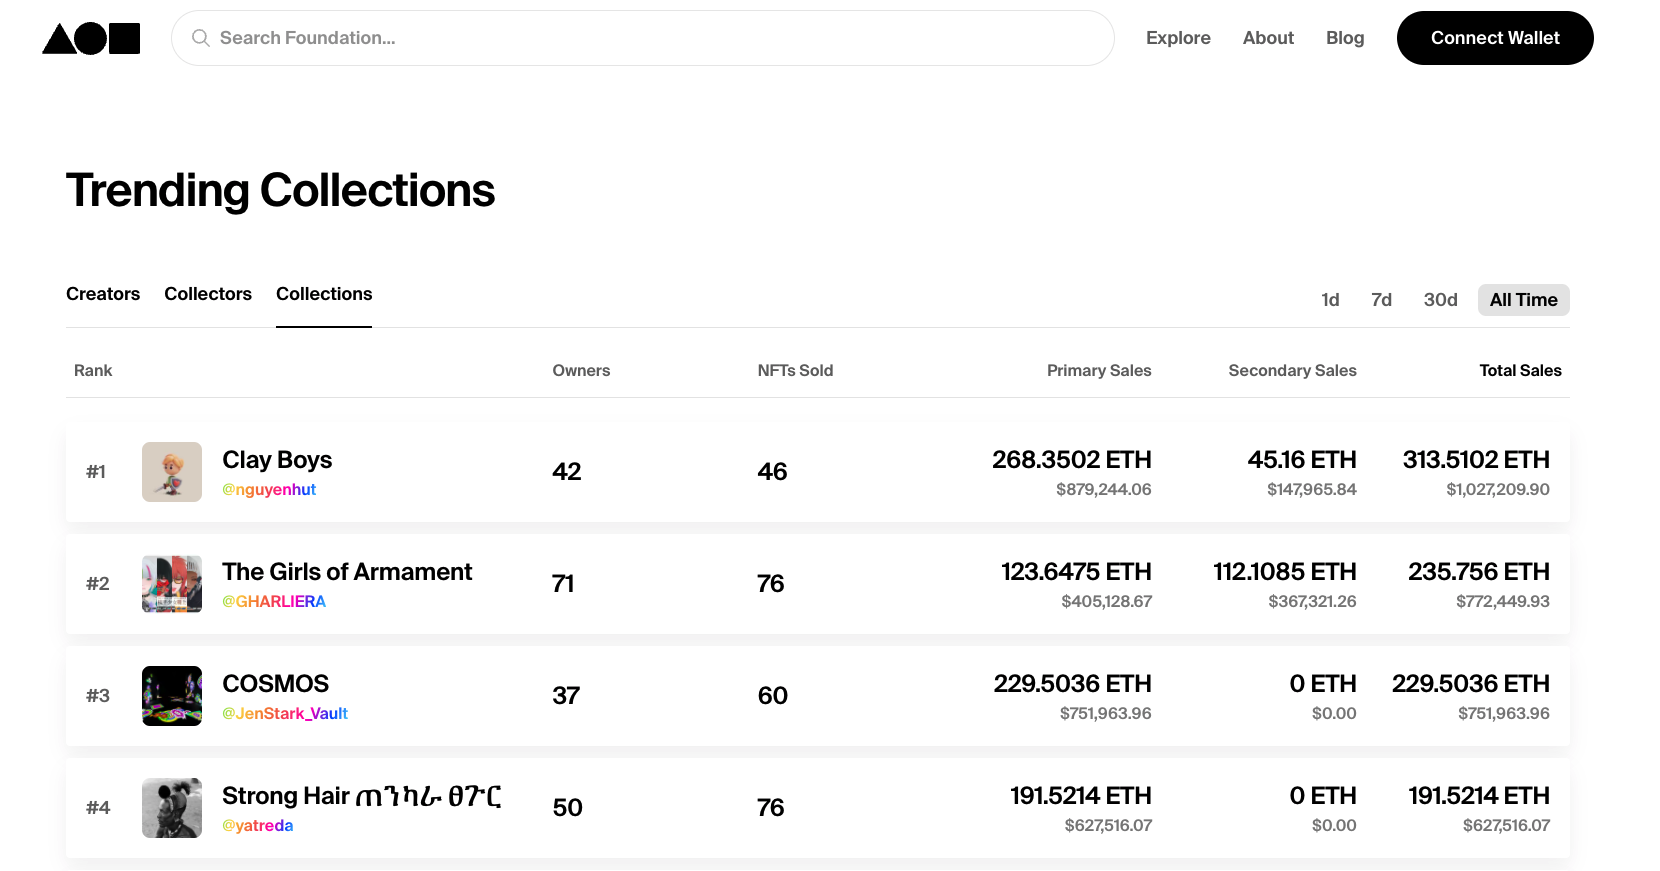Click the Trending Collections heading
Viewport: 1660px width, 871px height.
[281, 190]
